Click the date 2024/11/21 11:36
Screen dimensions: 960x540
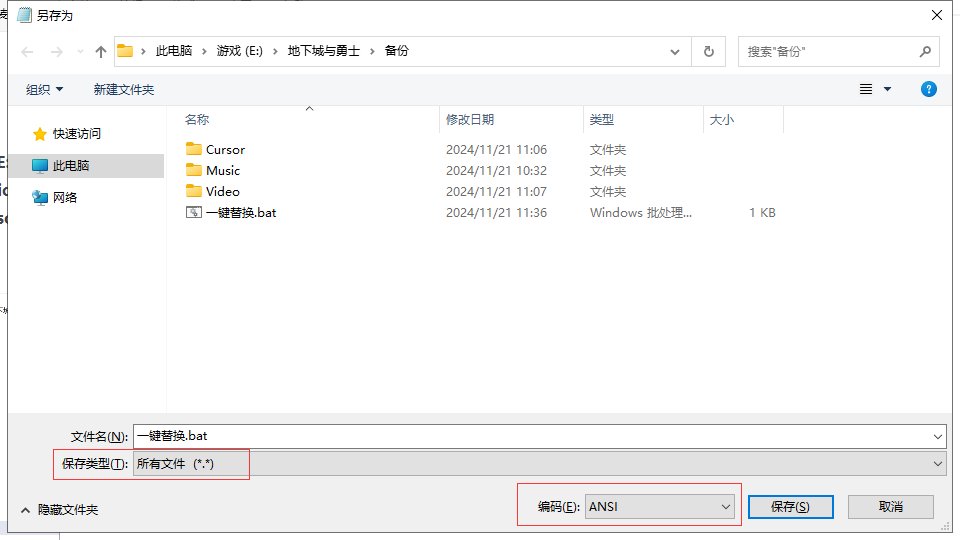[497, 212]
